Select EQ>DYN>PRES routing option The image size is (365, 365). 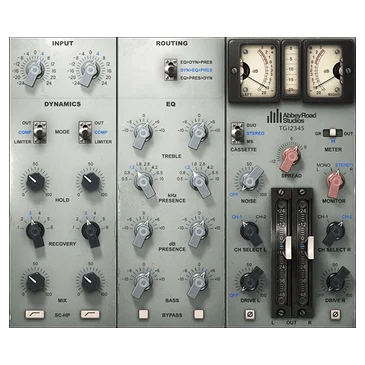tap(196, 62)
